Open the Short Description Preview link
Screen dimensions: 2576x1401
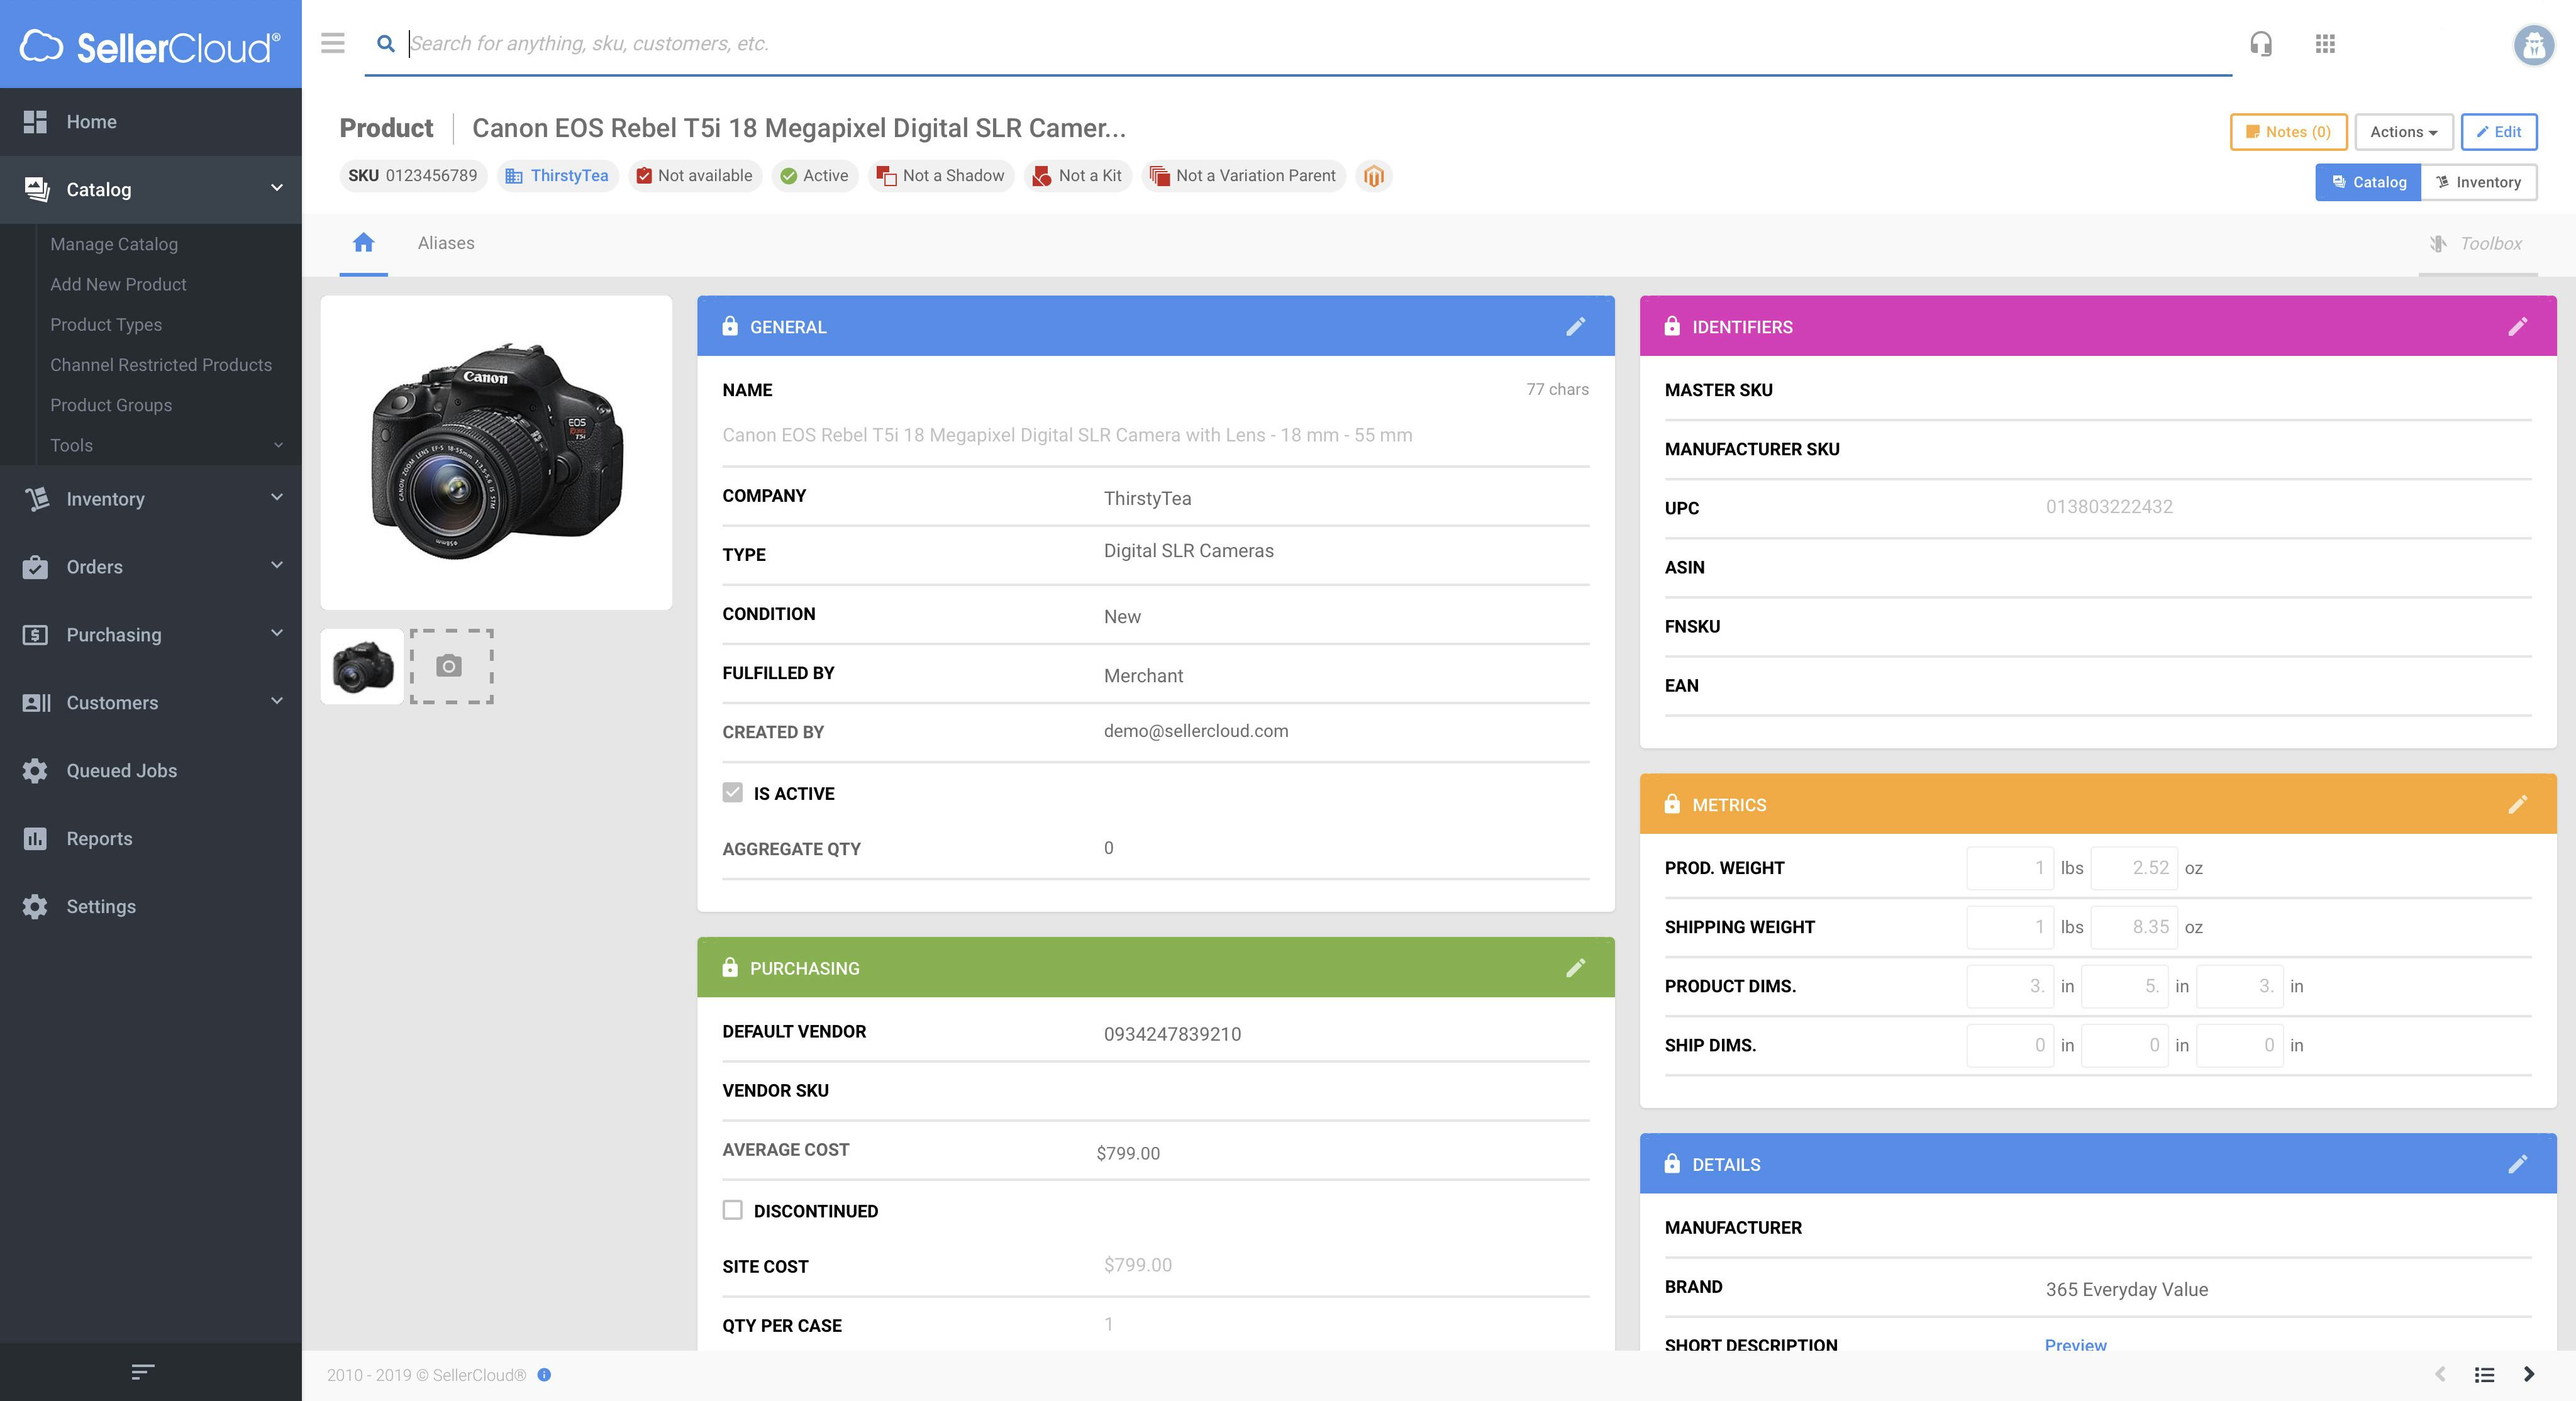click(x=2075, y=1344)
